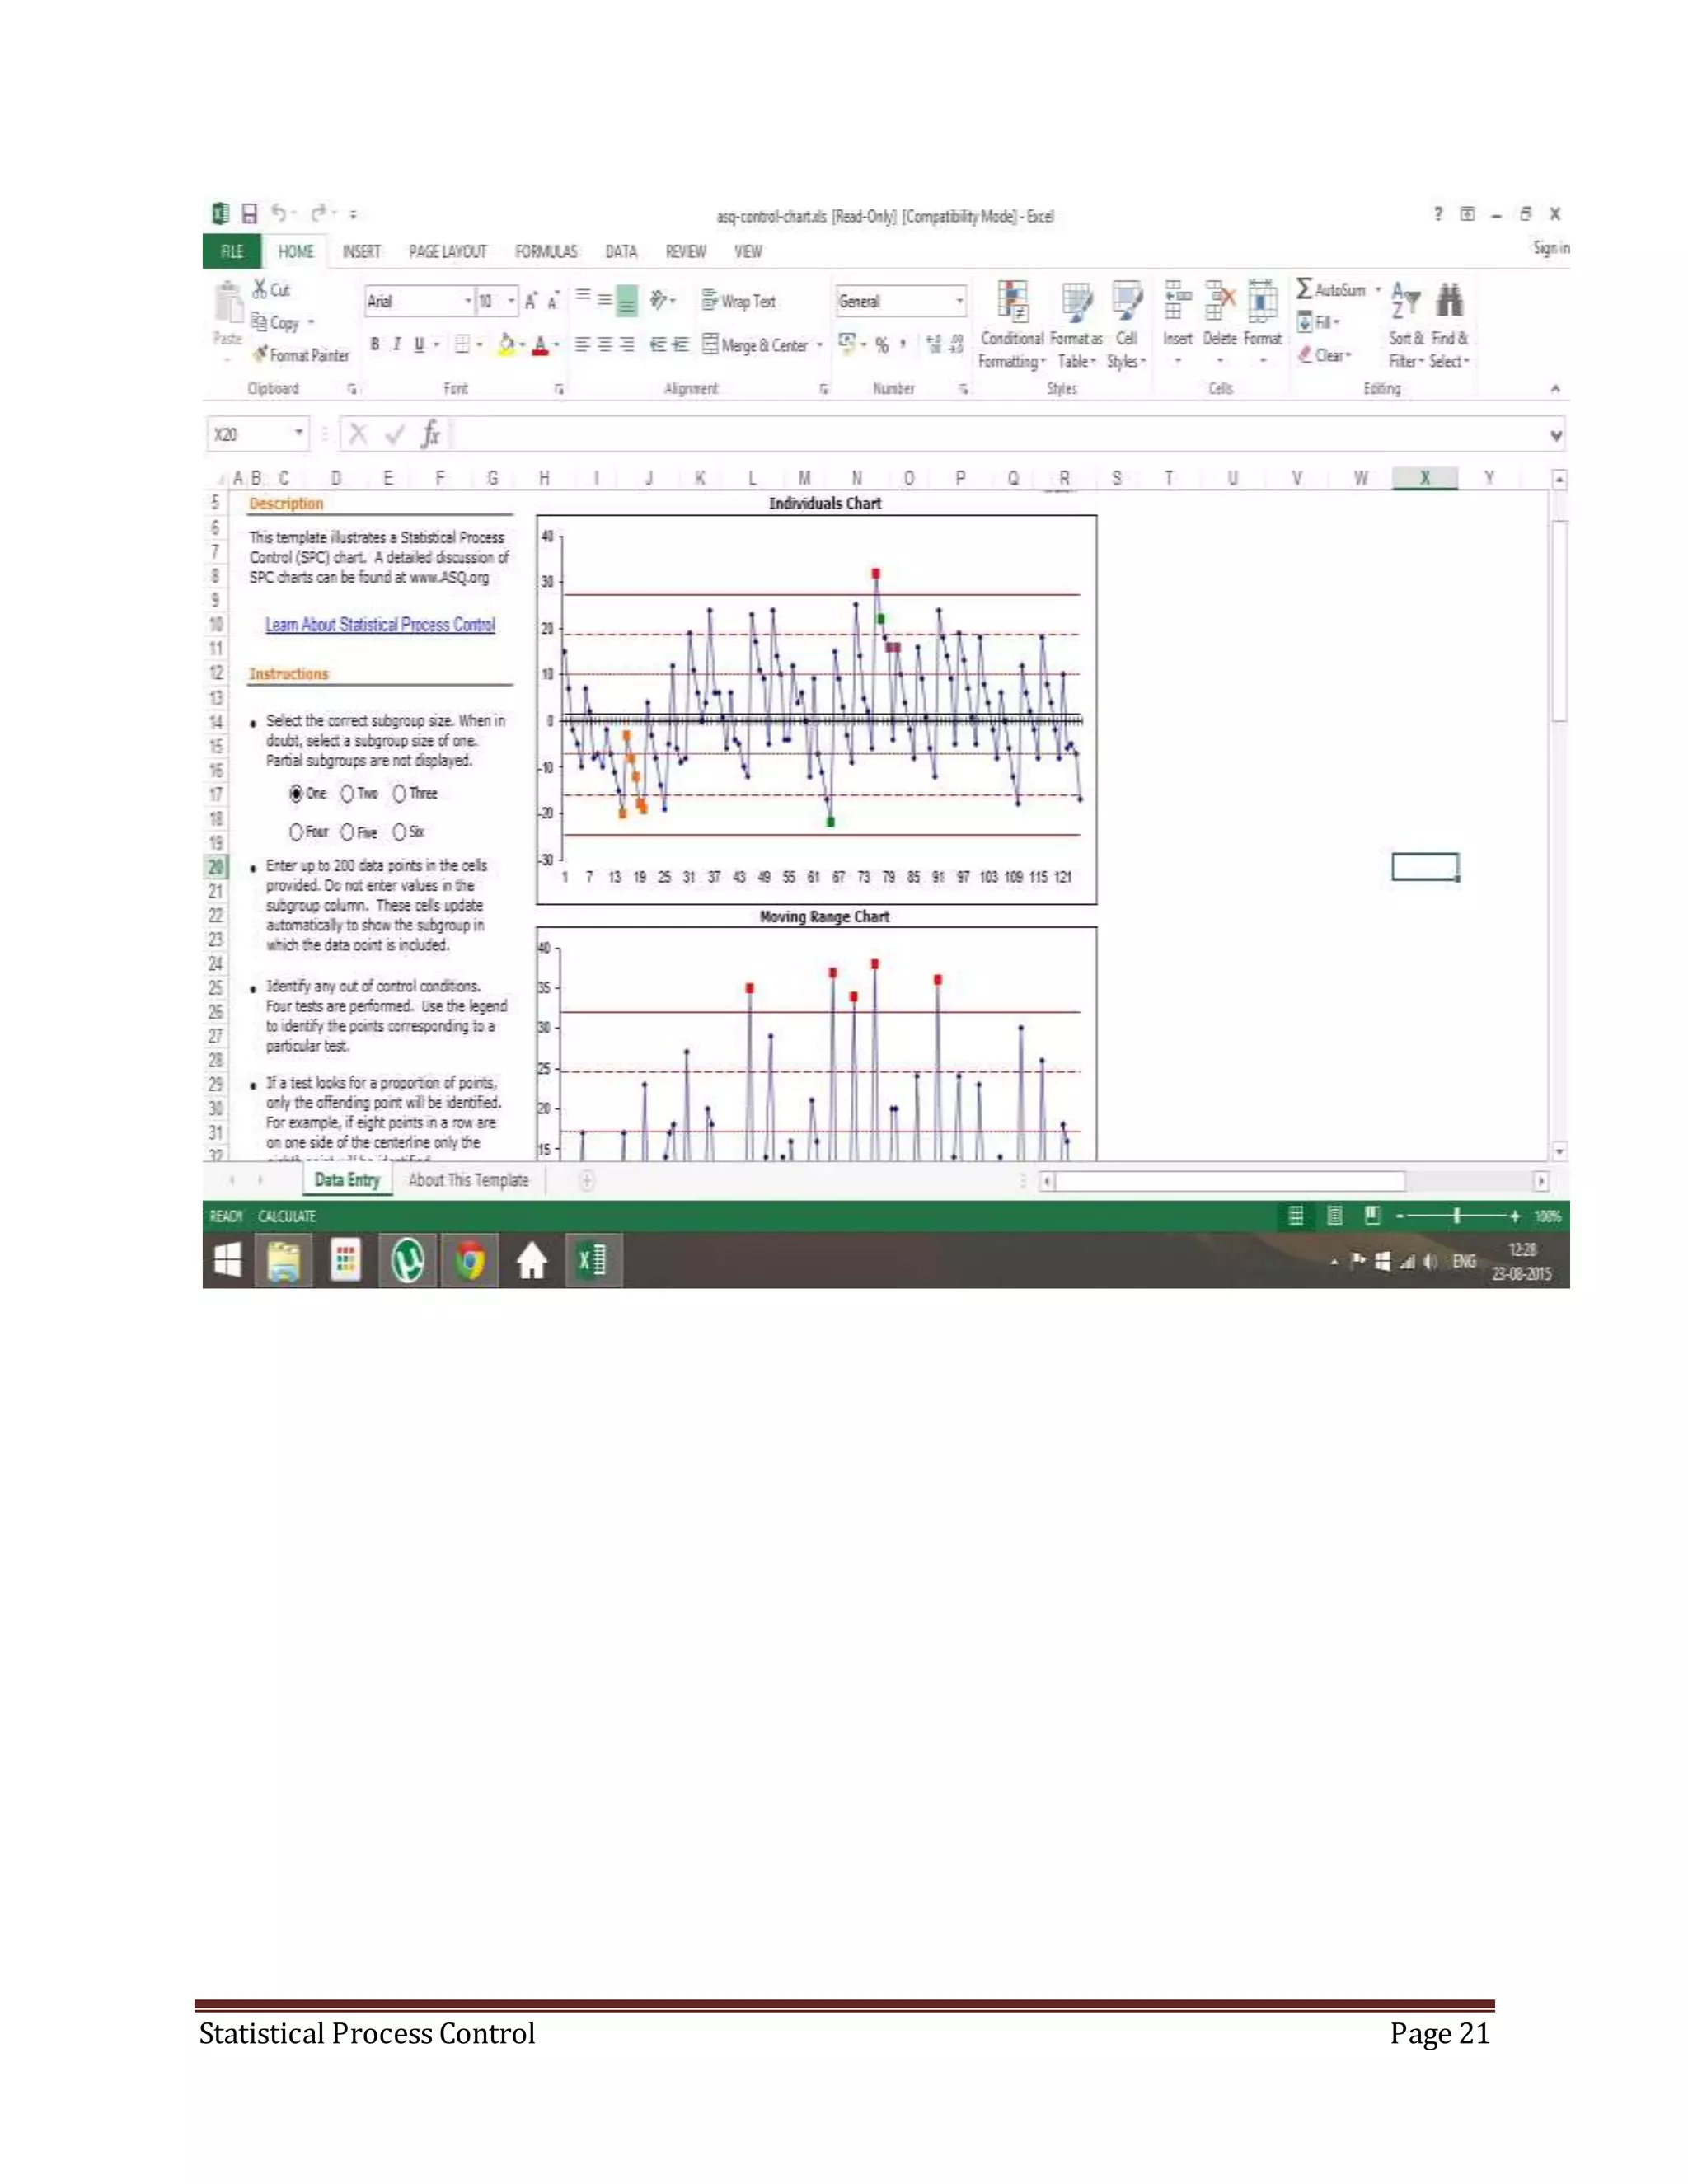
Task: Expand the Name Box dropdown
Action: 298,433
